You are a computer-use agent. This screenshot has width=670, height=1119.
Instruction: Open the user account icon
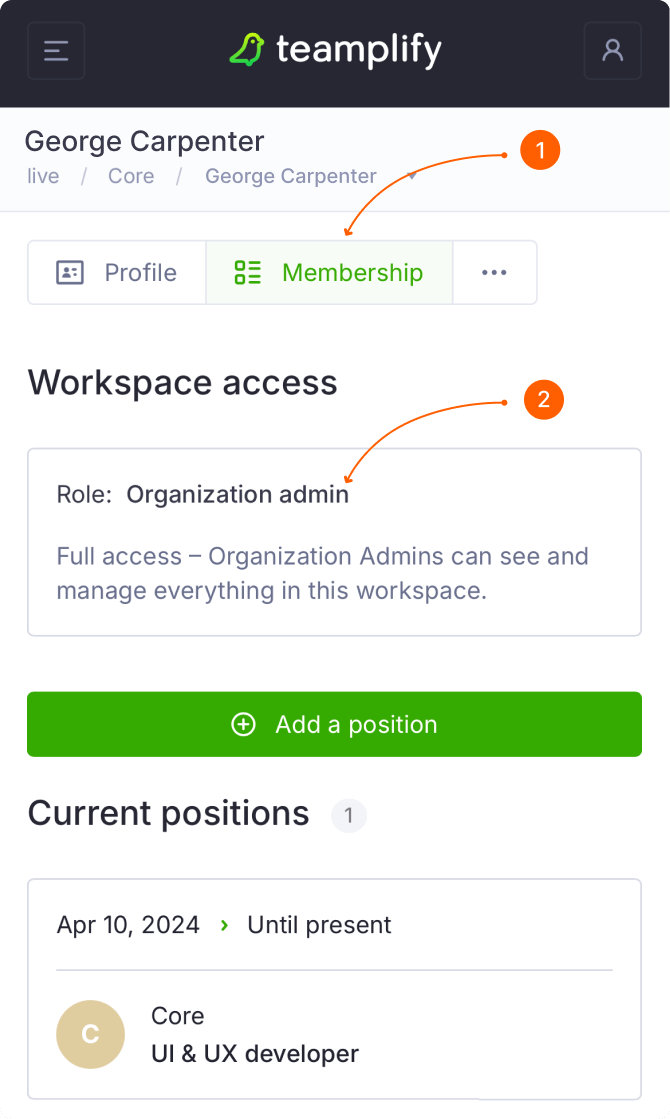612,50
